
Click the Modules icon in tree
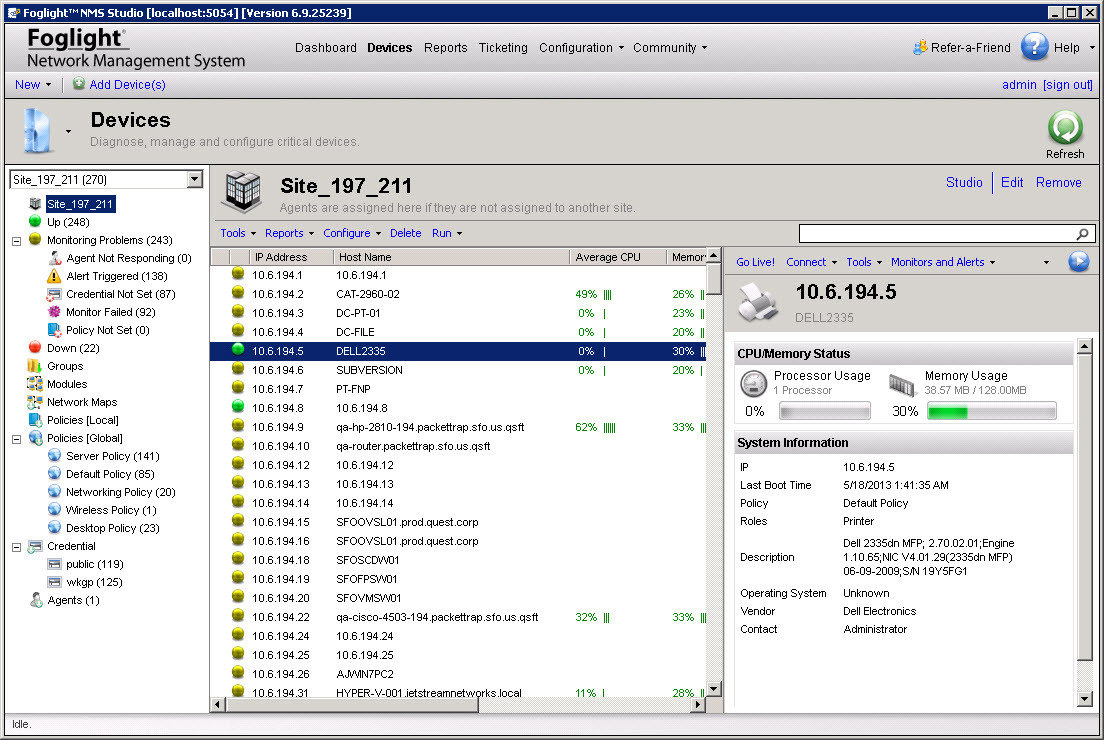[34, 384]
